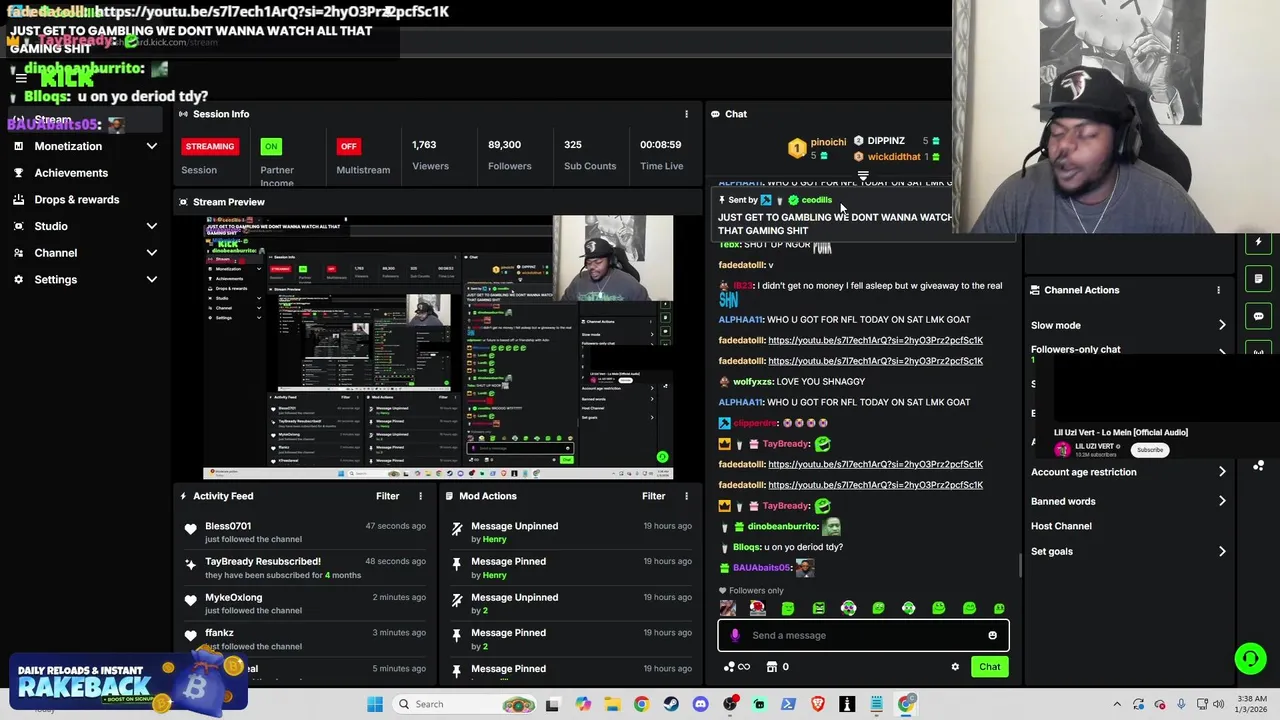Click the purple microphone icon in chat box
Image resolution: width=1280 pixels, height=720 pixels.
point(735,635)
